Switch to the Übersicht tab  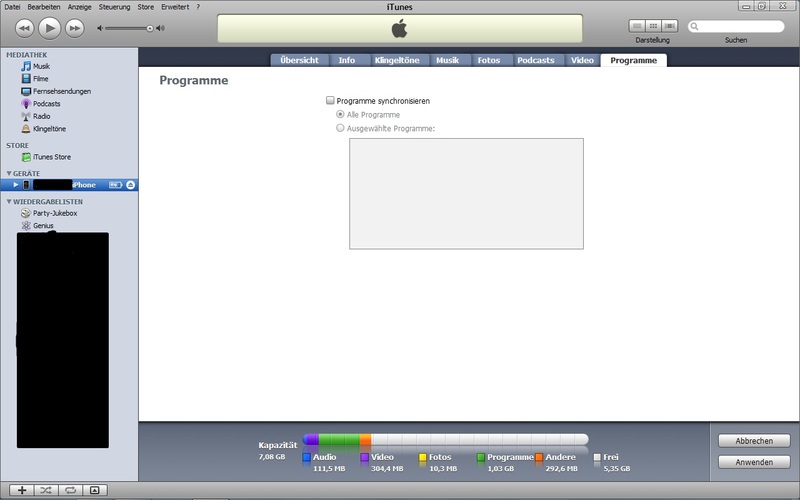[299, 60]
